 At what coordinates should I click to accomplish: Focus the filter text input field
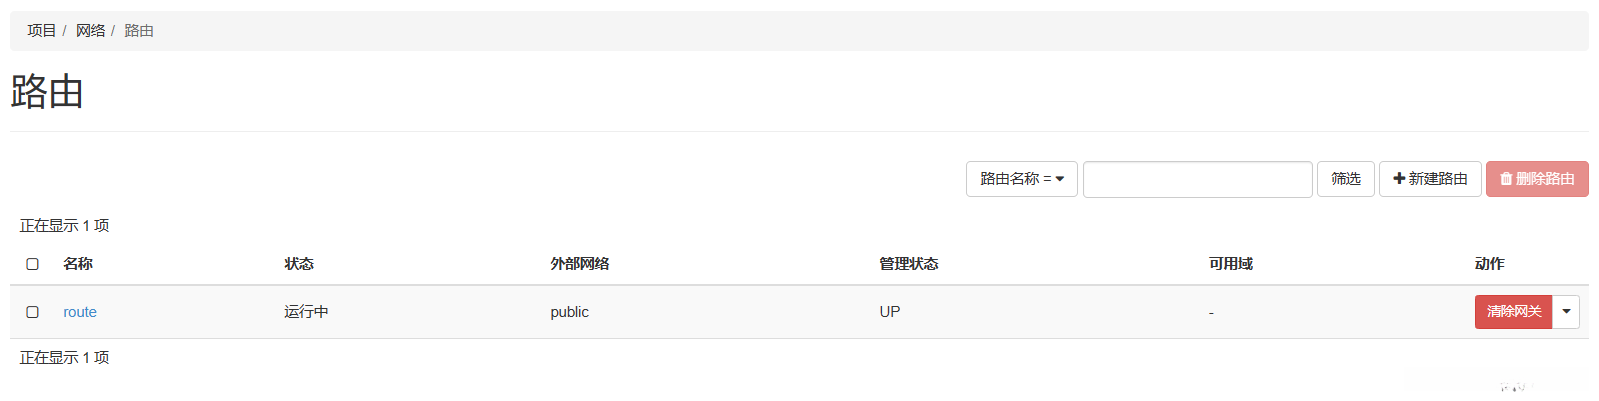click(x=1197, y=179)
